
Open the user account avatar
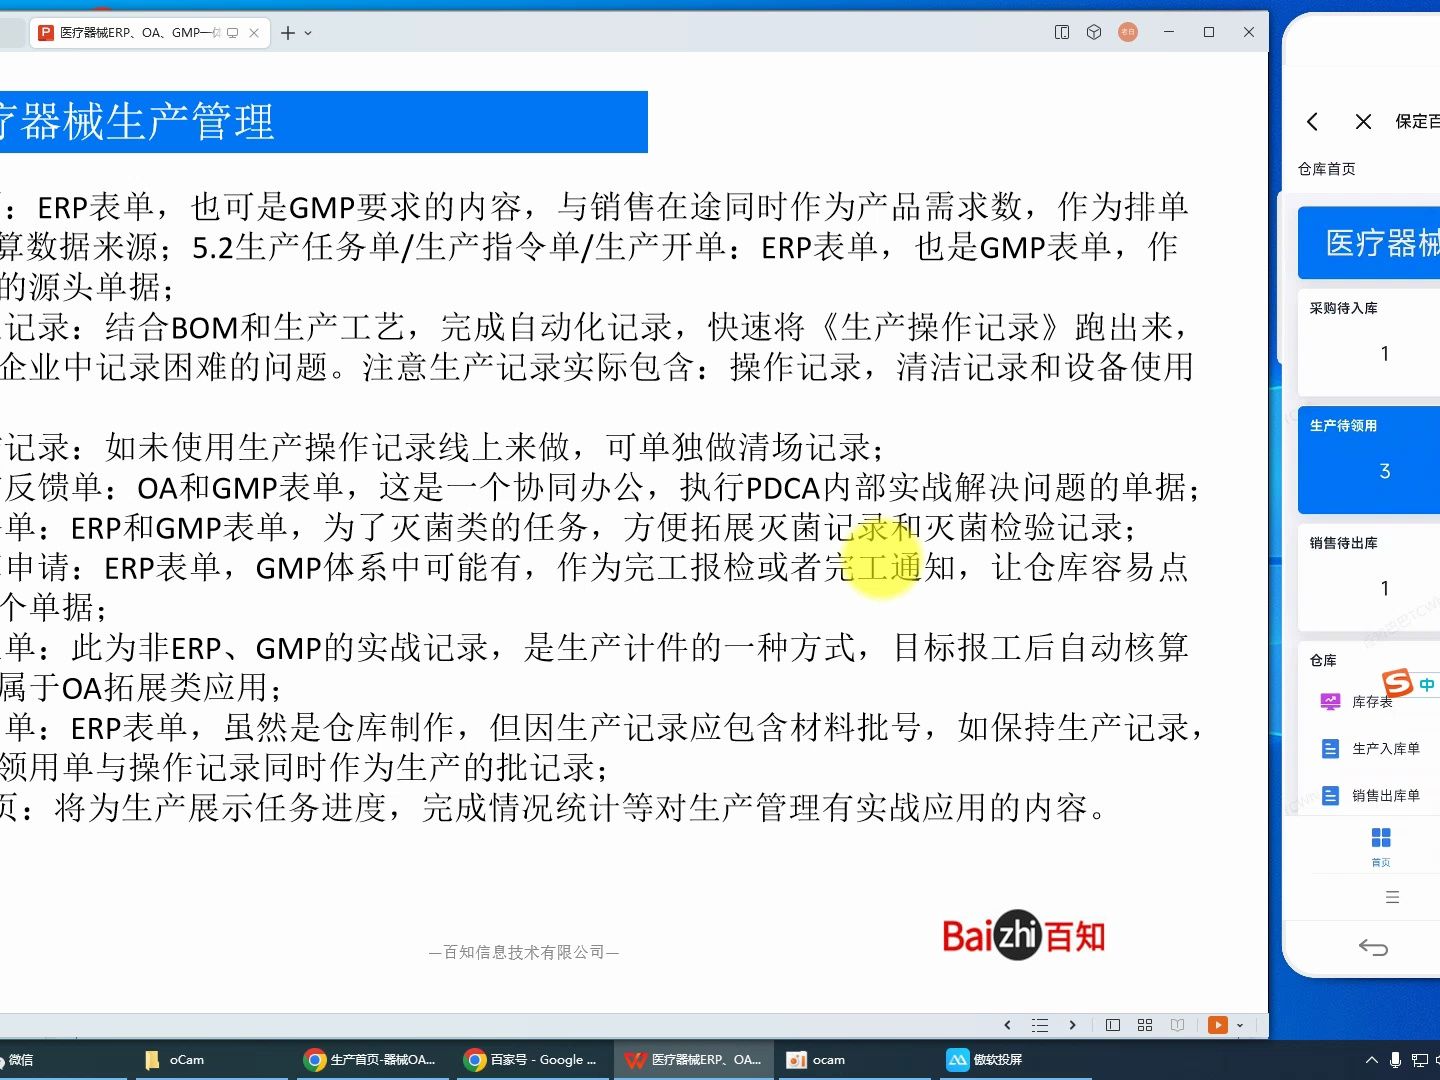point(1128,32)
